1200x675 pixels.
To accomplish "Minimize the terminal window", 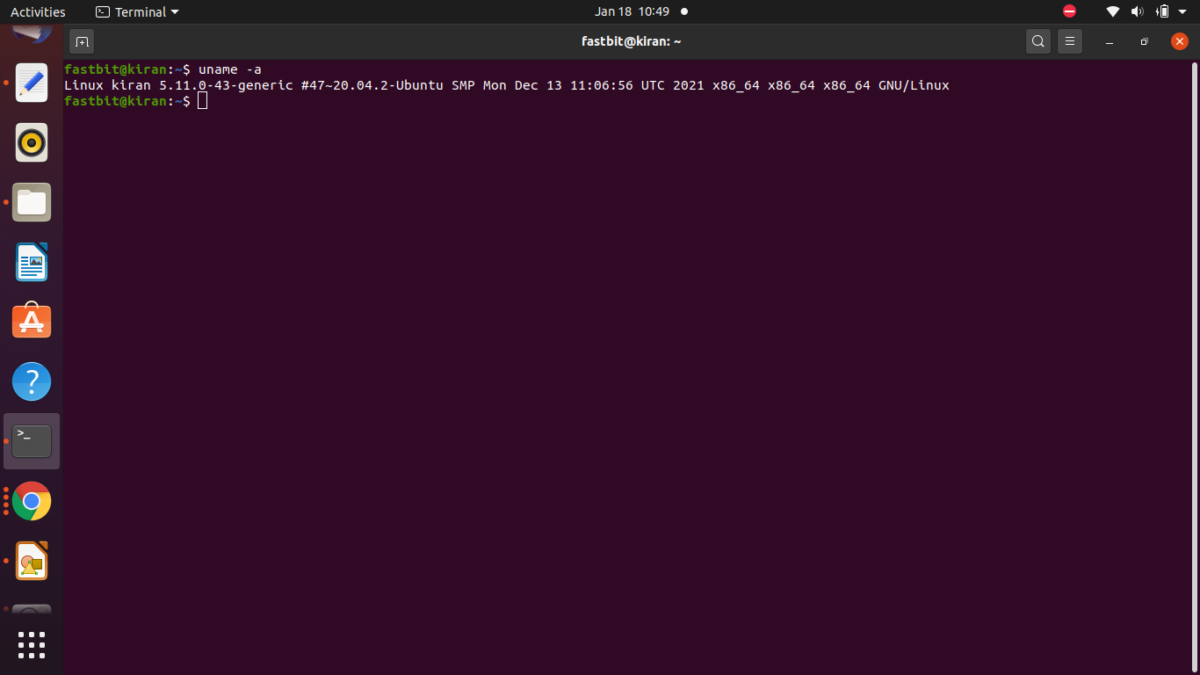I will point(1110,42).
